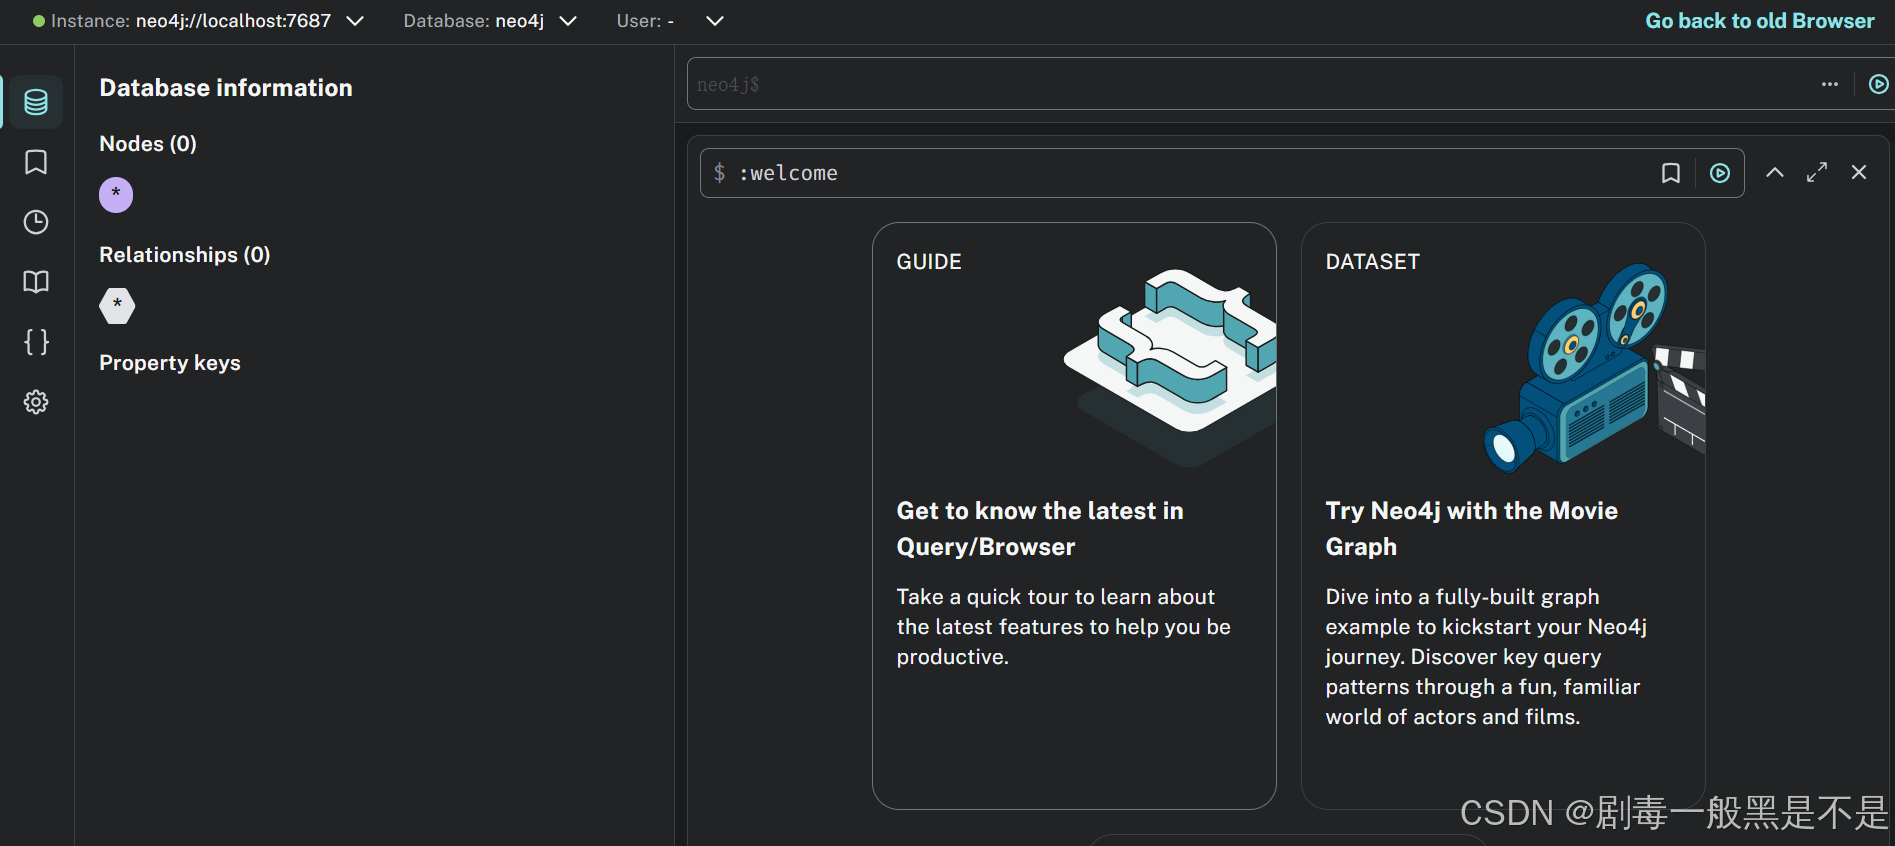
Task: Click the Property keys heading
Action: click(170, 363)
